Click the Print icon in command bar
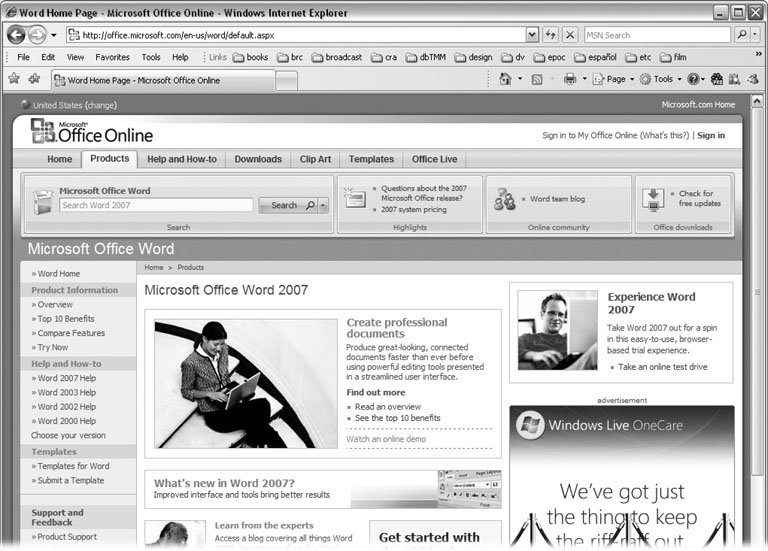 coord(570,79)
